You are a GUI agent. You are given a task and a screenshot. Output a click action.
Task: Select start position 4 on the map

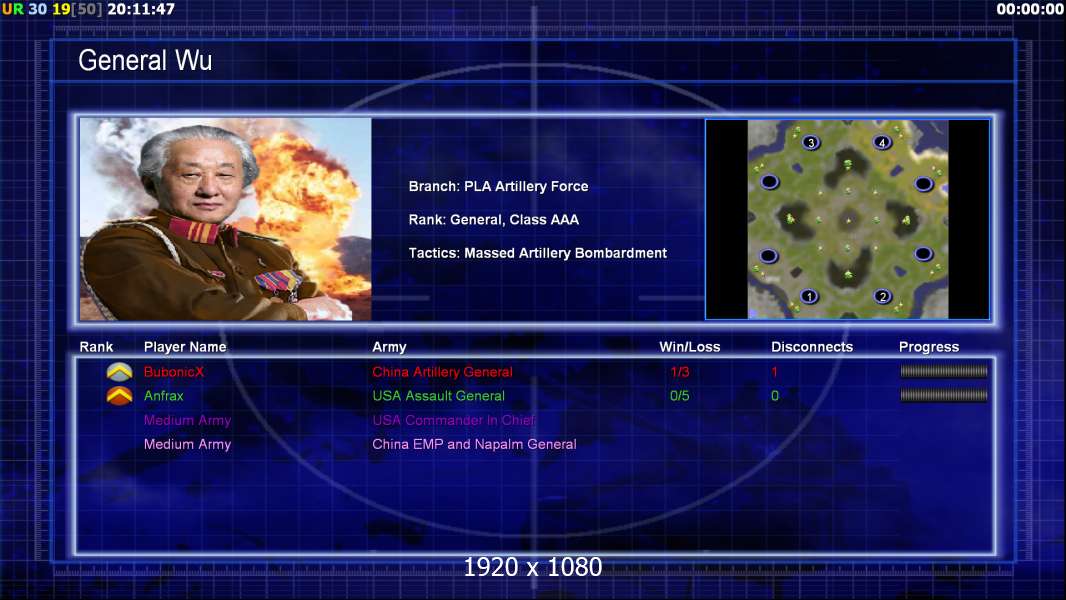[882, 143]
